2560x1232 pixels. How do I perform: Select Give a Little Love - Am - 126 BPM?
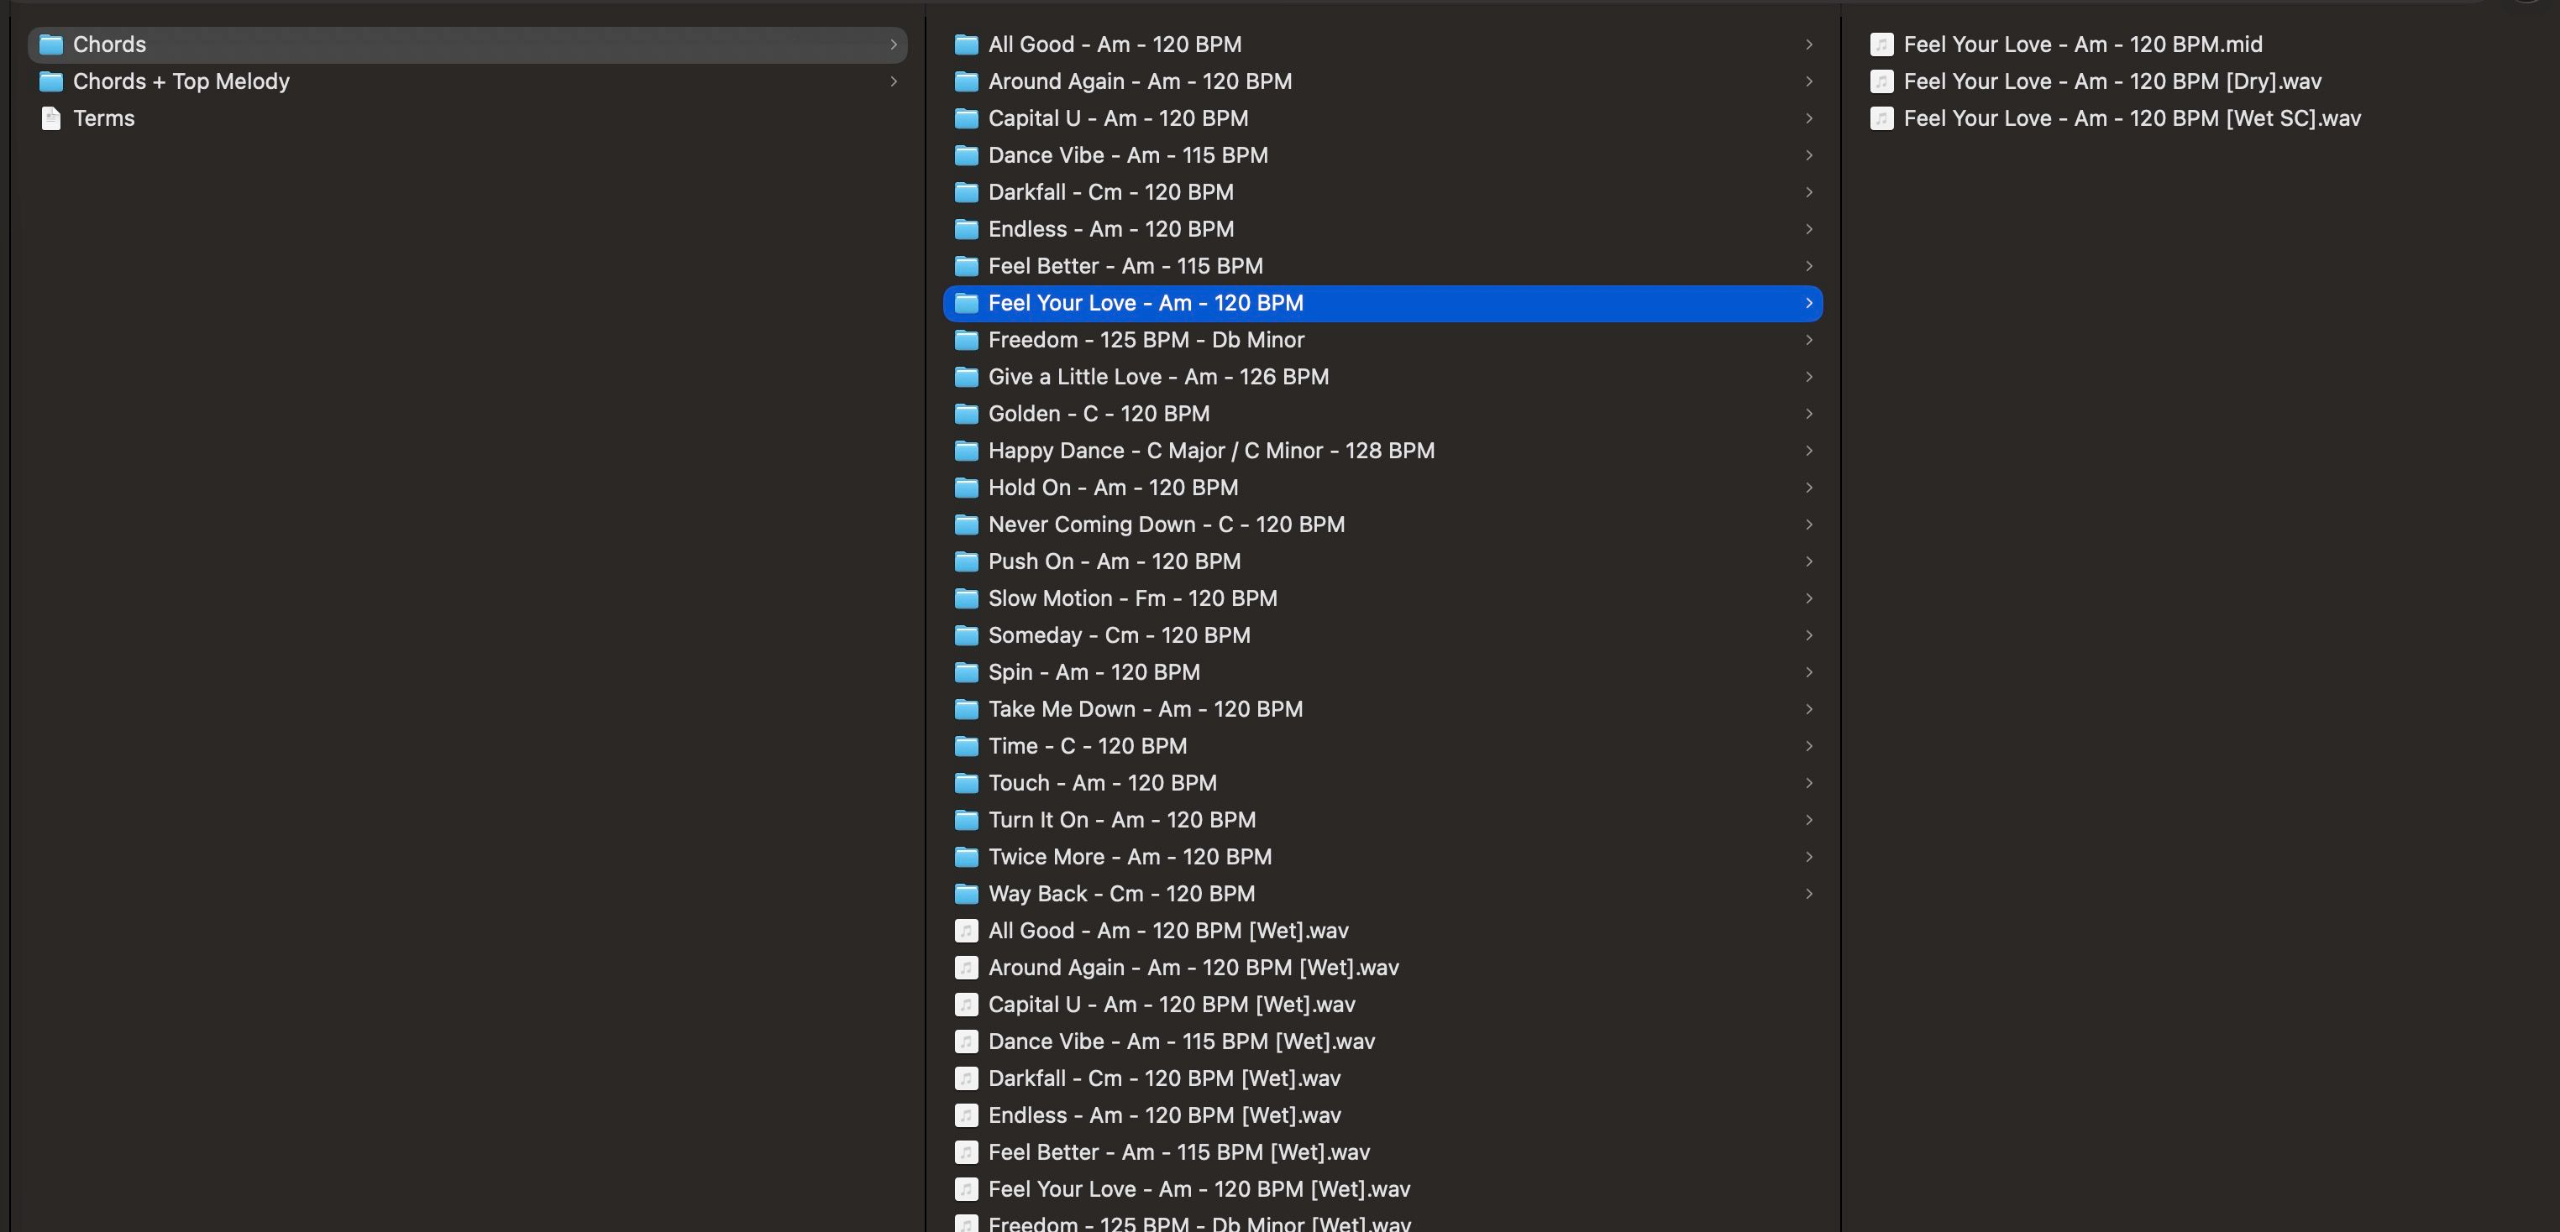[x=1158, y=377]
